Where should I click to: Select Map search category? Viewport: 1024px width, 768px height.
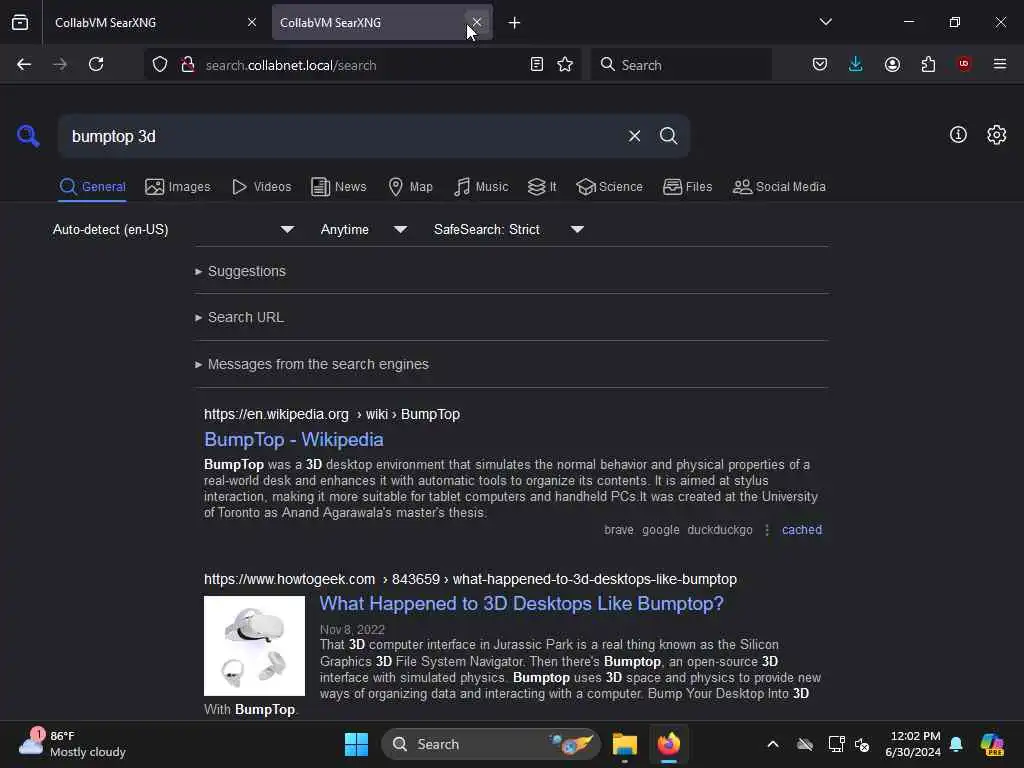click(410, 187)
